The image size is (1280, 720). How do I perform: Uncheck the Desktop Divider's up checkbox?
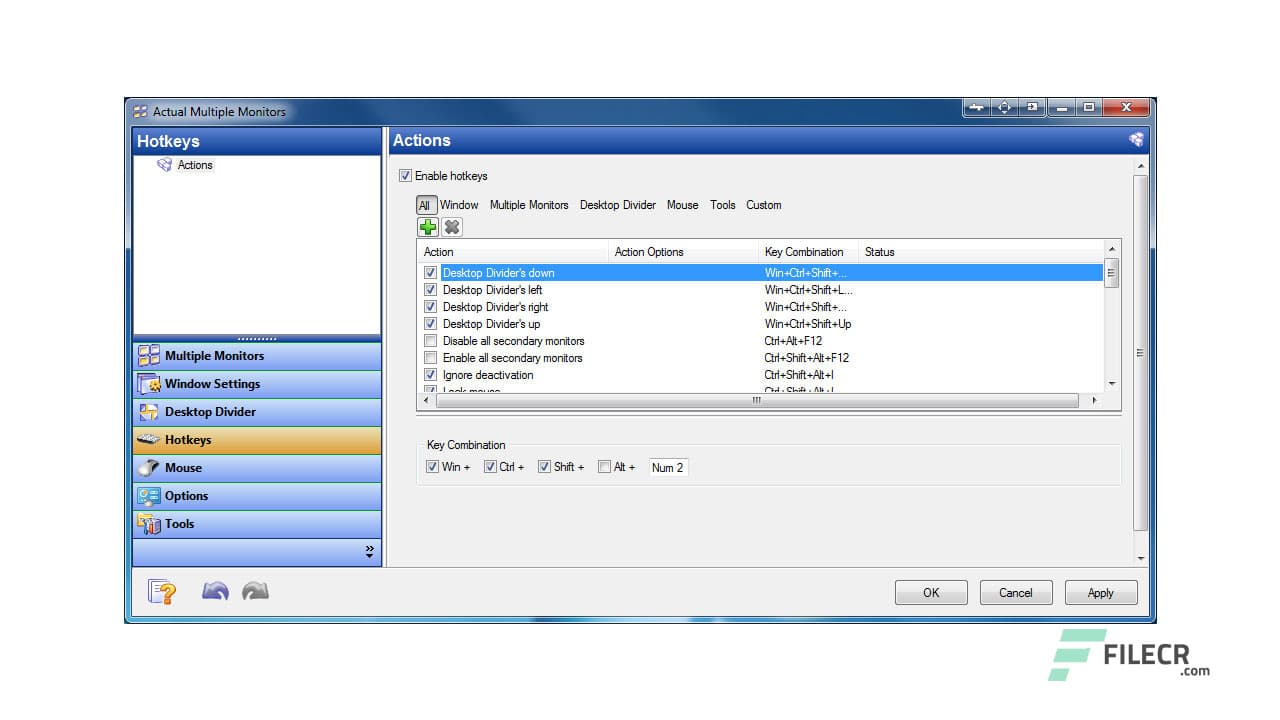pyautogui.click(x=431, y=324)
